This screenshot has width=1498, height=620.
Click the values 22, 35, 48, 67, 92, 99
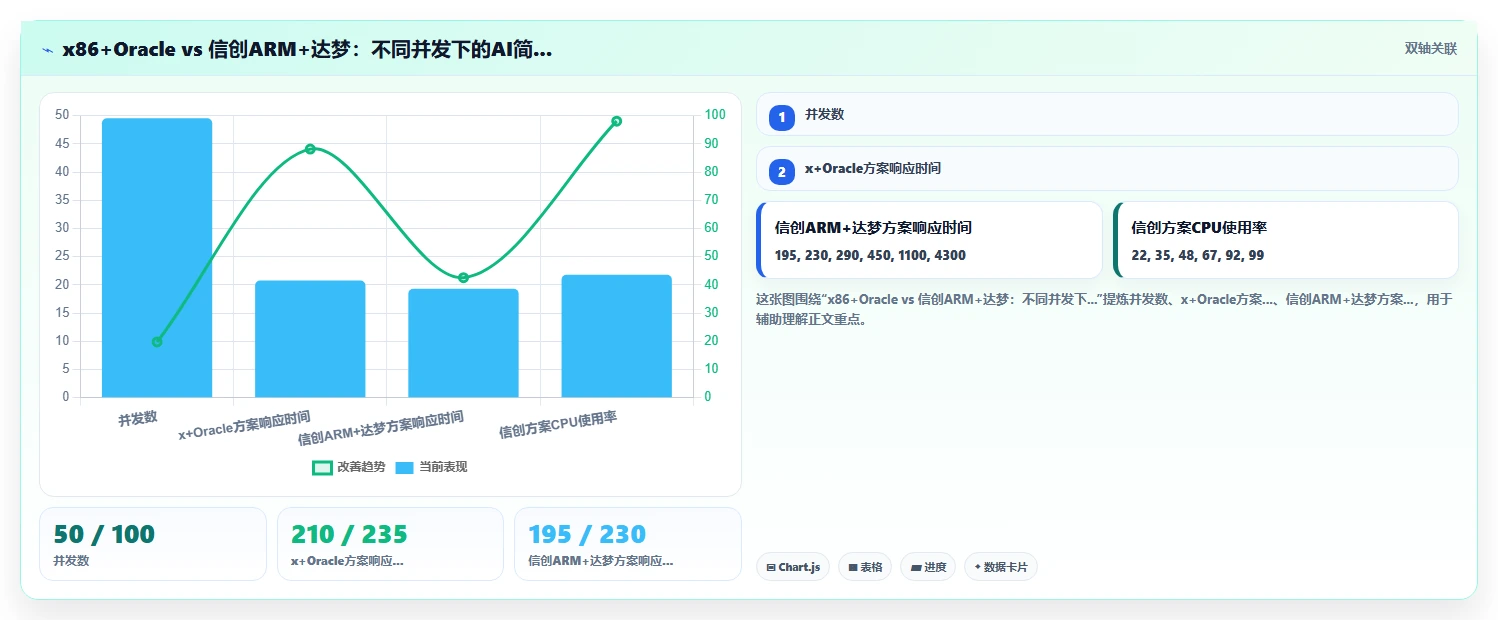pos(1197,255)
